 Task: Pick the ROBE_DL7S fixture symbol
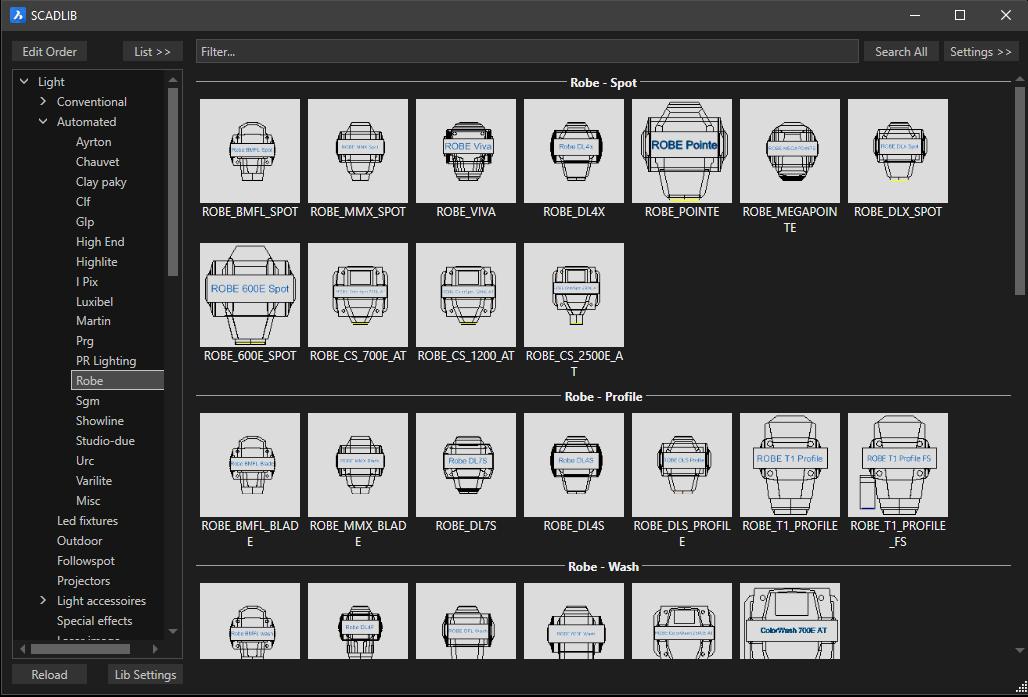(466, 463)
